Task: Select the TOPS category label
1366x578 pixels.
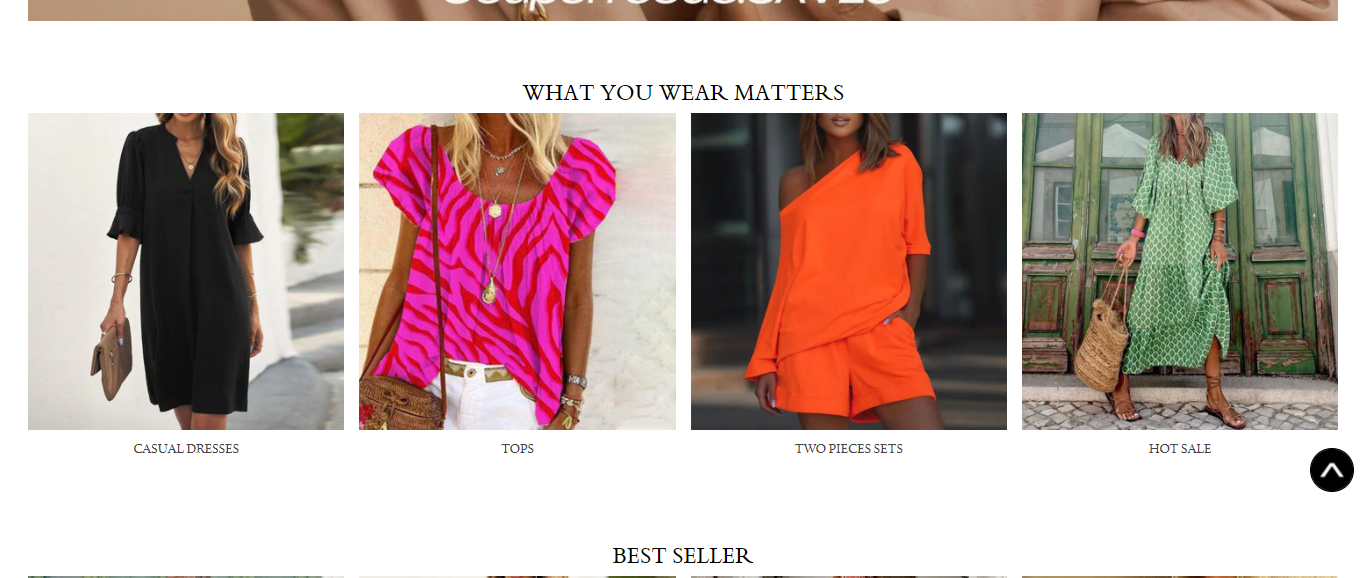Action: pos(518,449)
